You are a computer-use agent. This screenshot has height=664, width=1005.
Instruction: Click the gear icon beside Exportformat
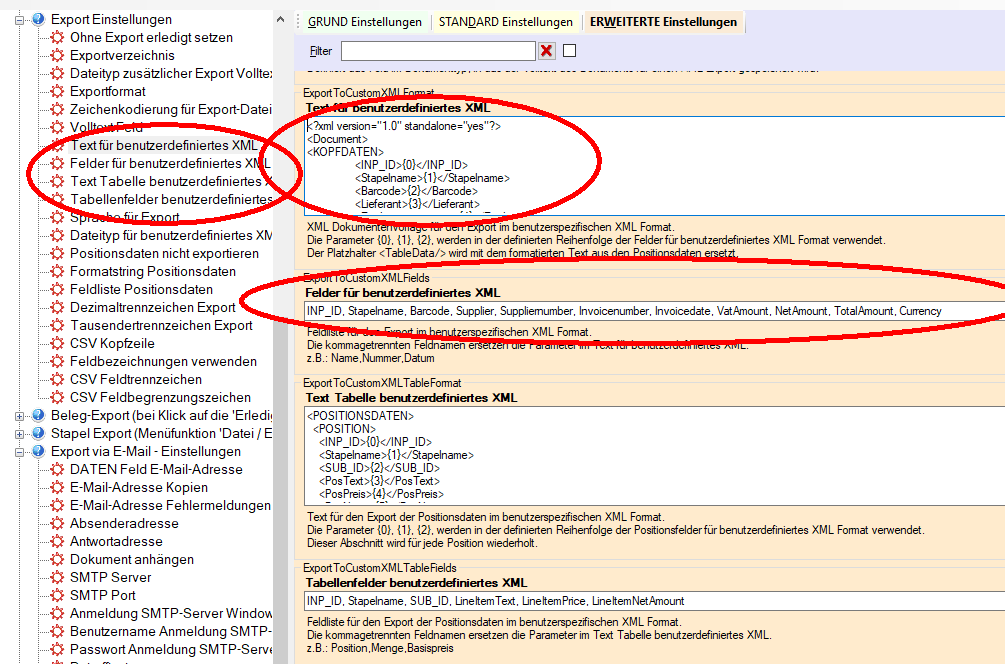pos(57,92)
